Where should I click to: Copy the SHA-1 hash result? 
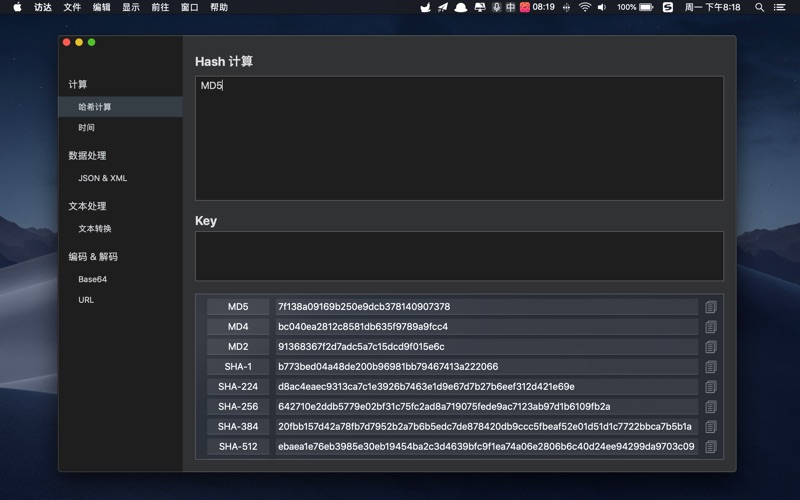tap(711, 367)
